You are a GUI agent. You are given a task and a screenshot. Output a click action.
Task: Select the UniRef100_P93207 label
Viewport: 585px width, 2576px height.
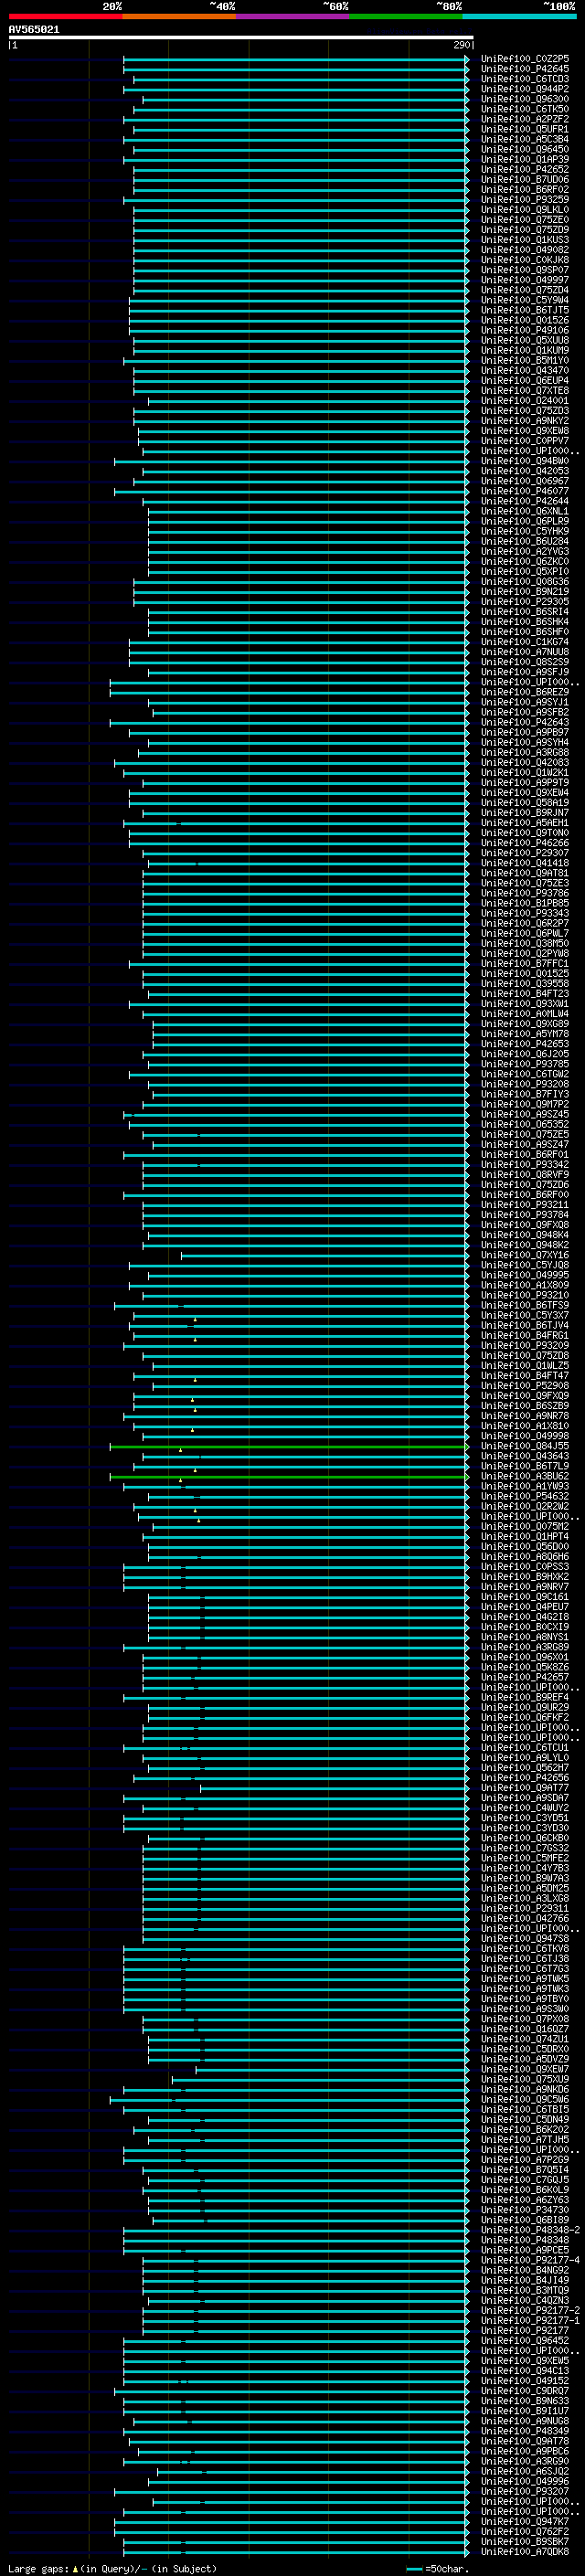525,2492
